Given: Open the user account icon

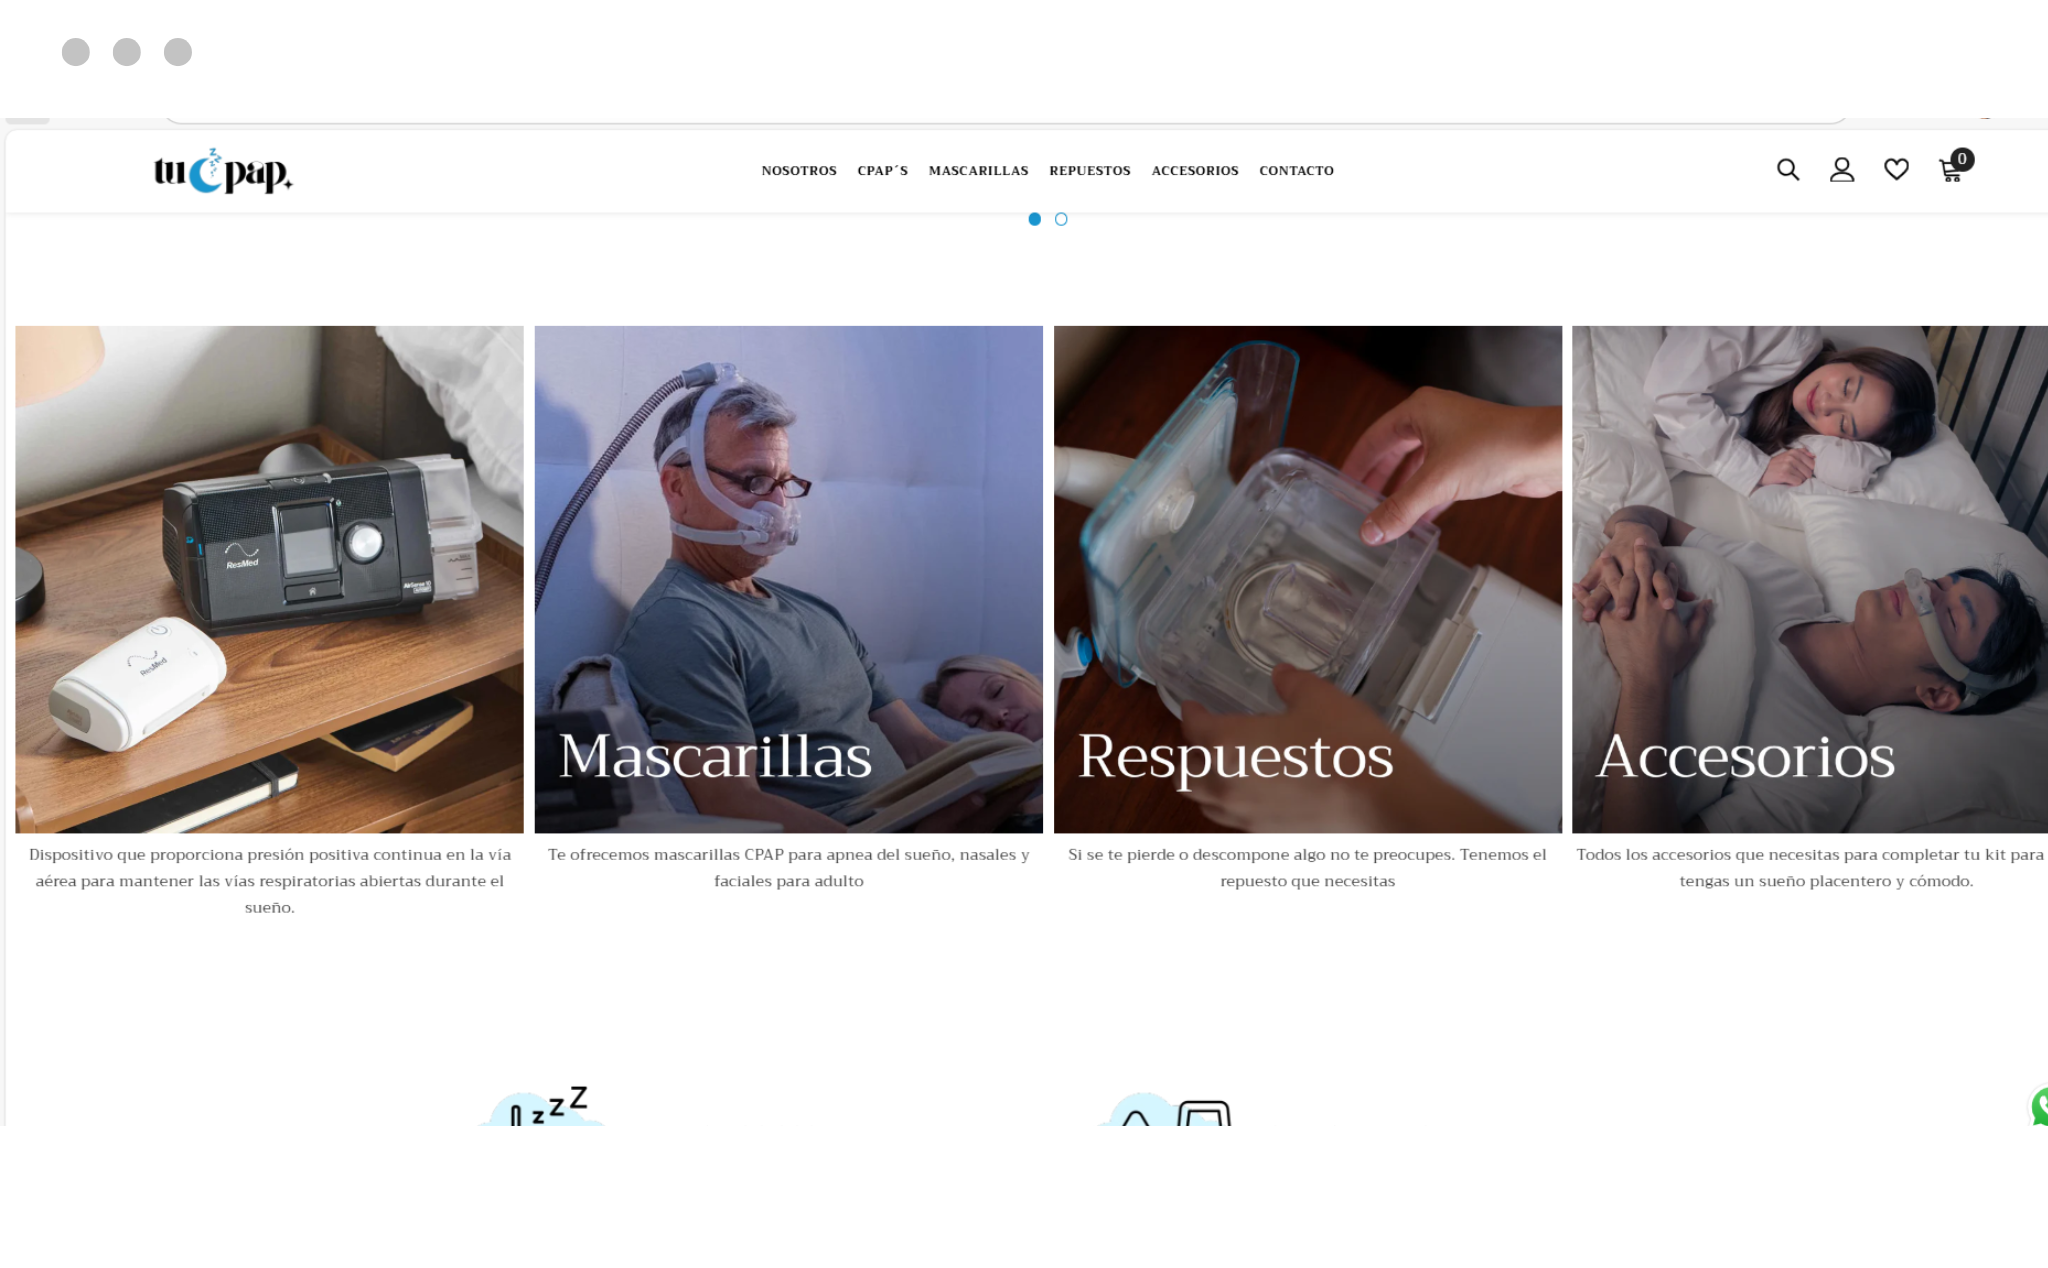Looking at the screenshot, I should 1842,170.
